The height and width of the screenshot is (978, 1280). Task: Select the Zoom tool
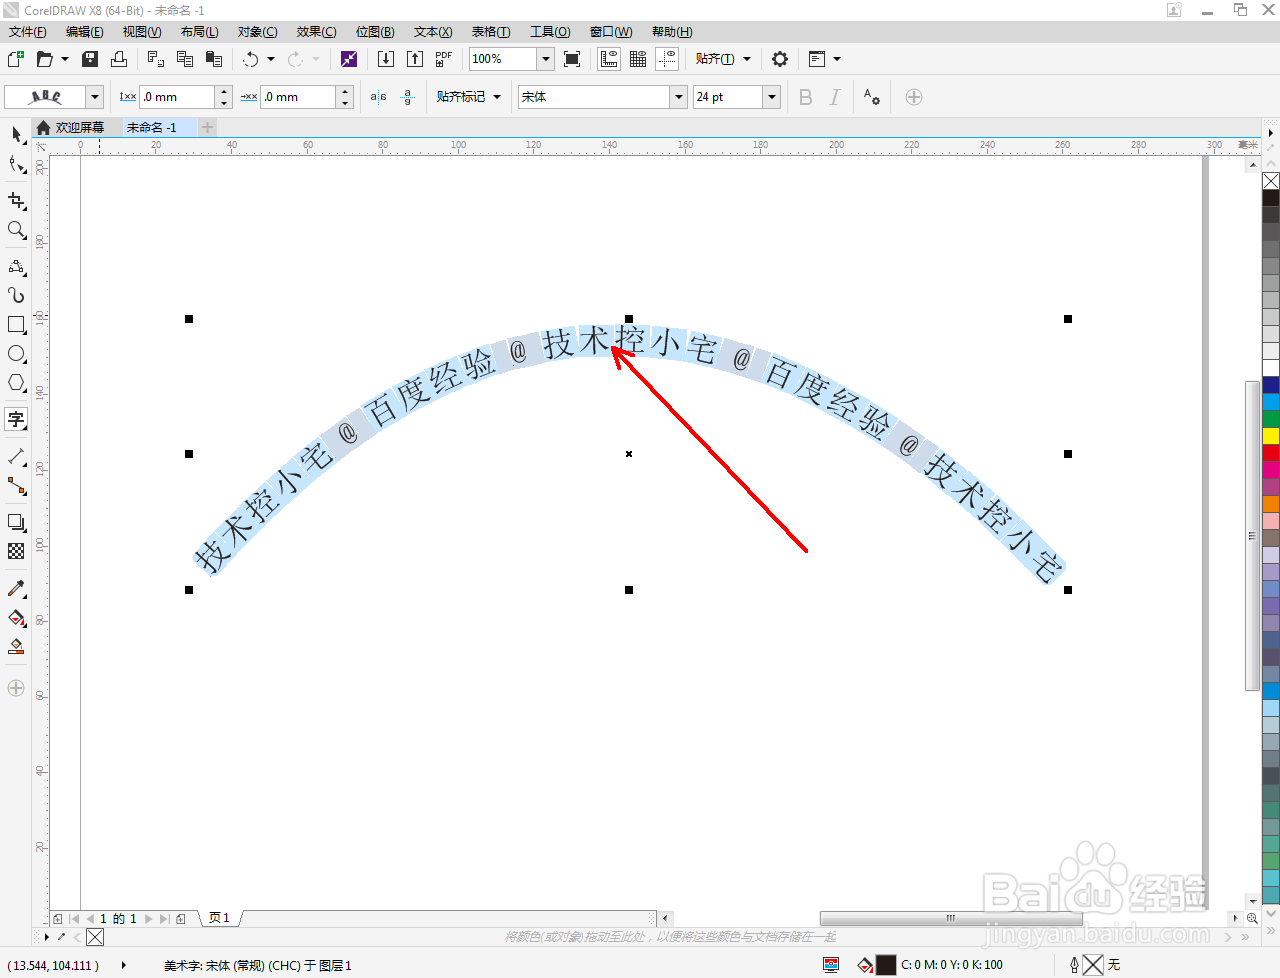point(16,230)
